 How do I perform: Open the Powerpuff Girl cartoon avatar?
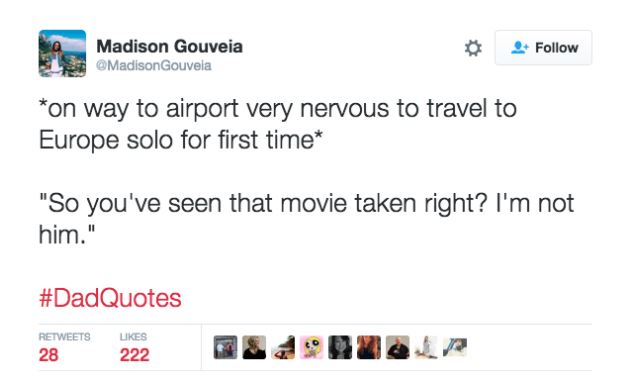pos(312,348)
